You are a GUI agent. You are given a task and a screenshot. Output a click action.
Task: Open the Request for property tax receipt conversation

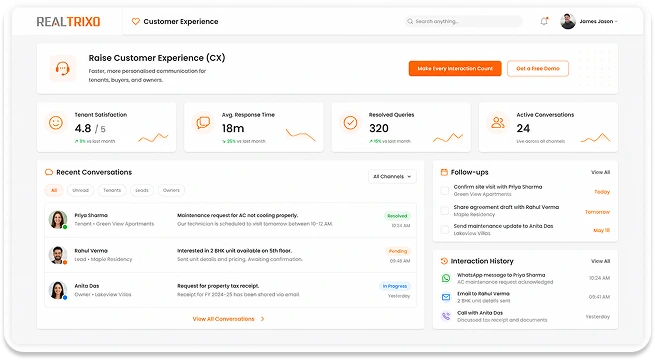pyautogui.click(x=231, y=290)
